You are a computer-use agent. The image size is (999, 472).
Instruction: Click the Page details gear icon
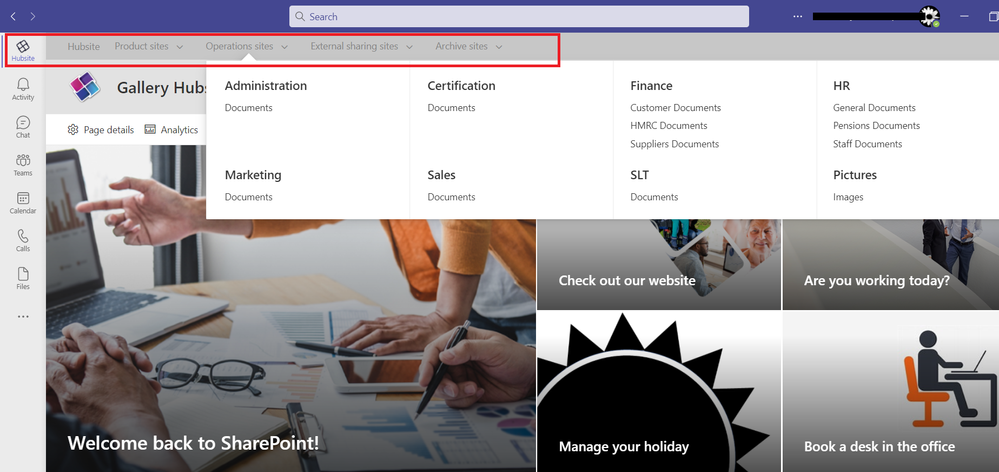pos(73,130)
